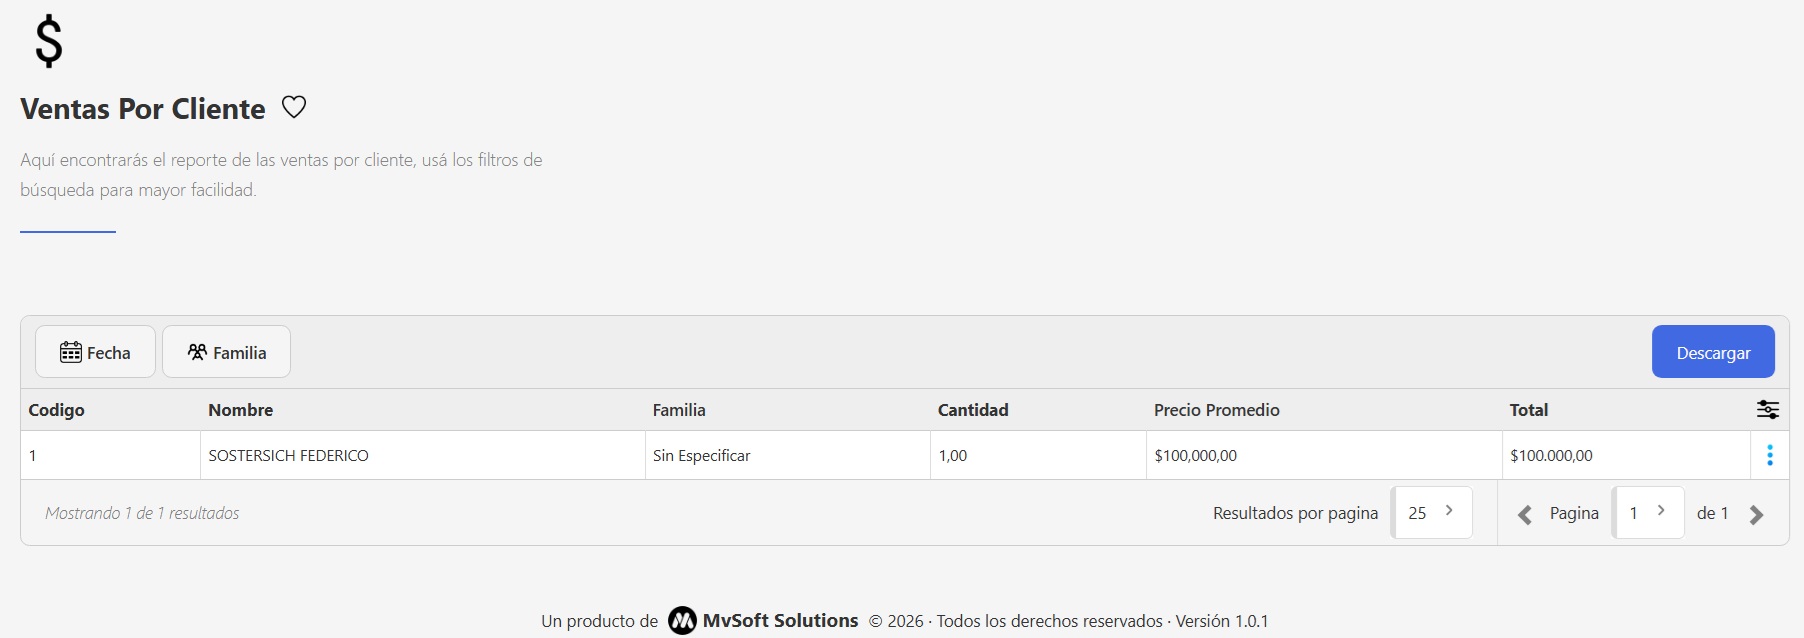This screenshot has height=638, width=1804.
Task: Sort by Codigo column header
Action: point(57,410)
